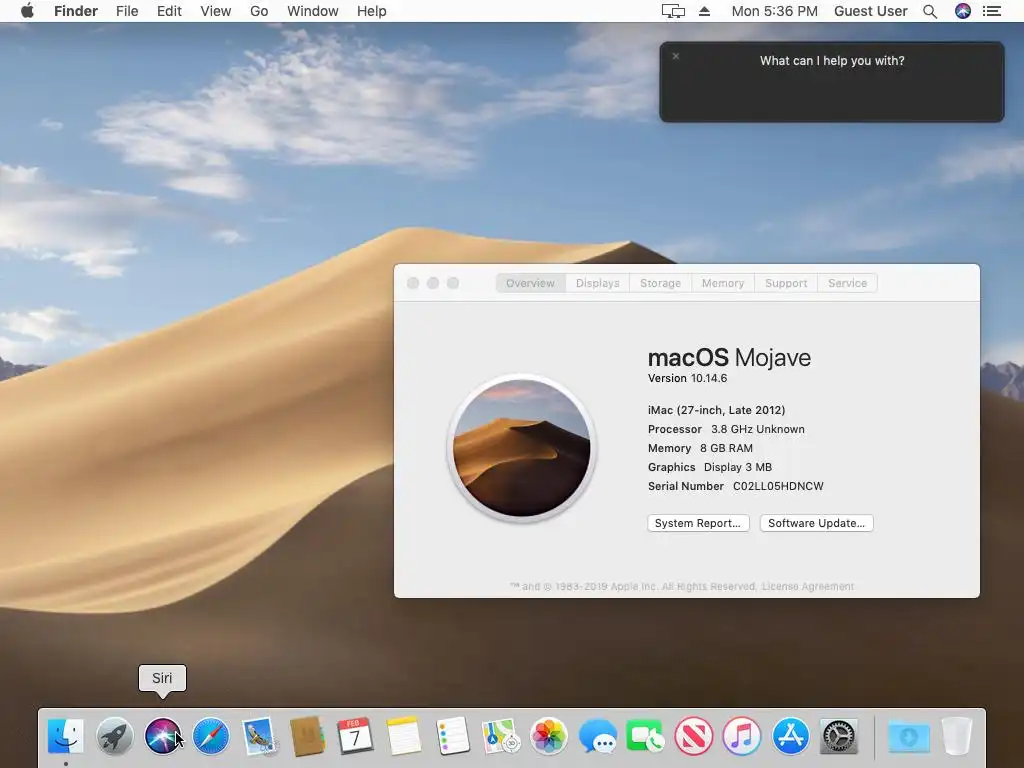Click the Guest User menu
The image size is (1024, 768).
871,11
